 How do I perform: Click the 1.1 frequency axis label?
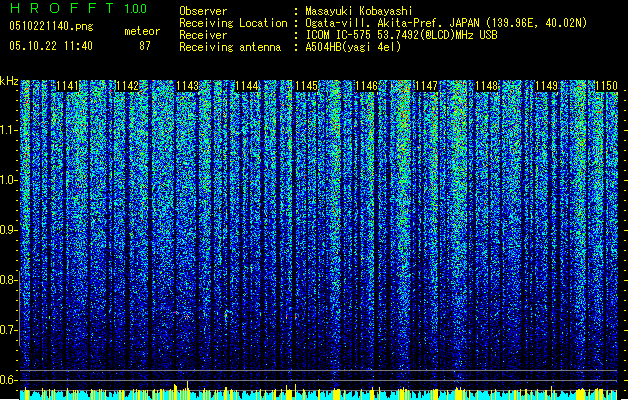[9, 130]
